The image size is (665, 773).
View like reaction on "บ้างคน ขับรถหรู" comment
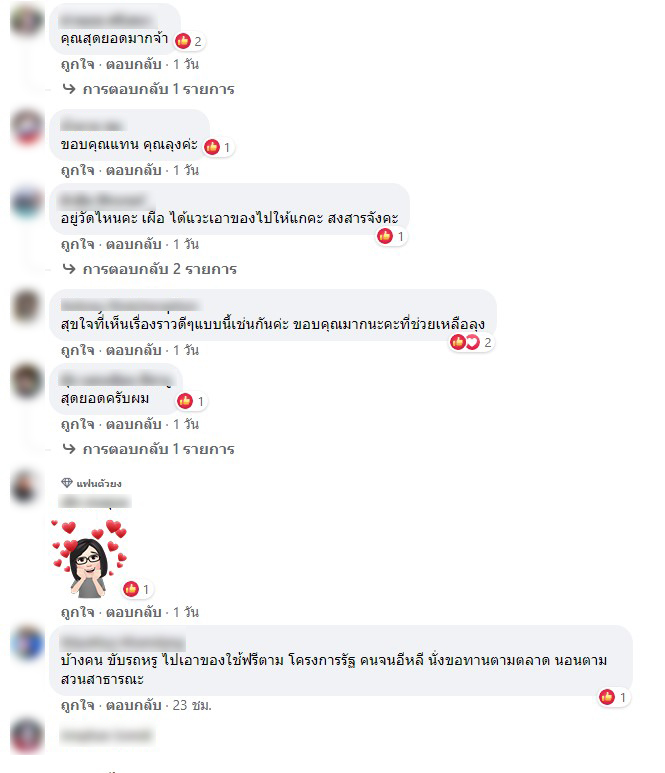pos(614,697)
